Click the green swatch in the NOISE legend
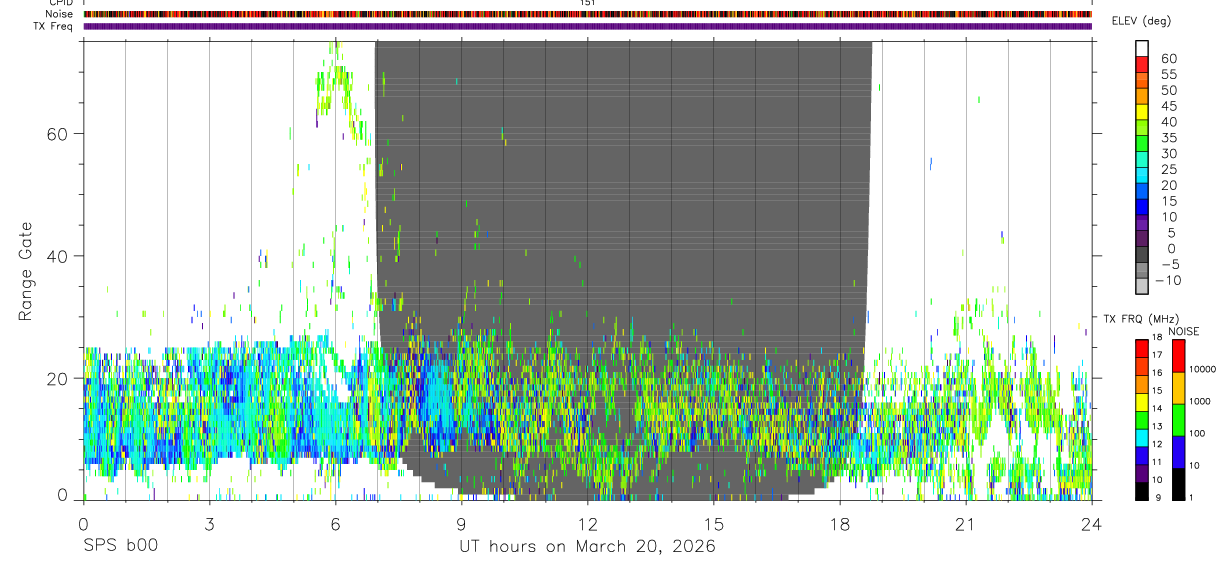The width and height of the screenshot is (1228, 567). pyautogui.click(x=1178, y=420)
